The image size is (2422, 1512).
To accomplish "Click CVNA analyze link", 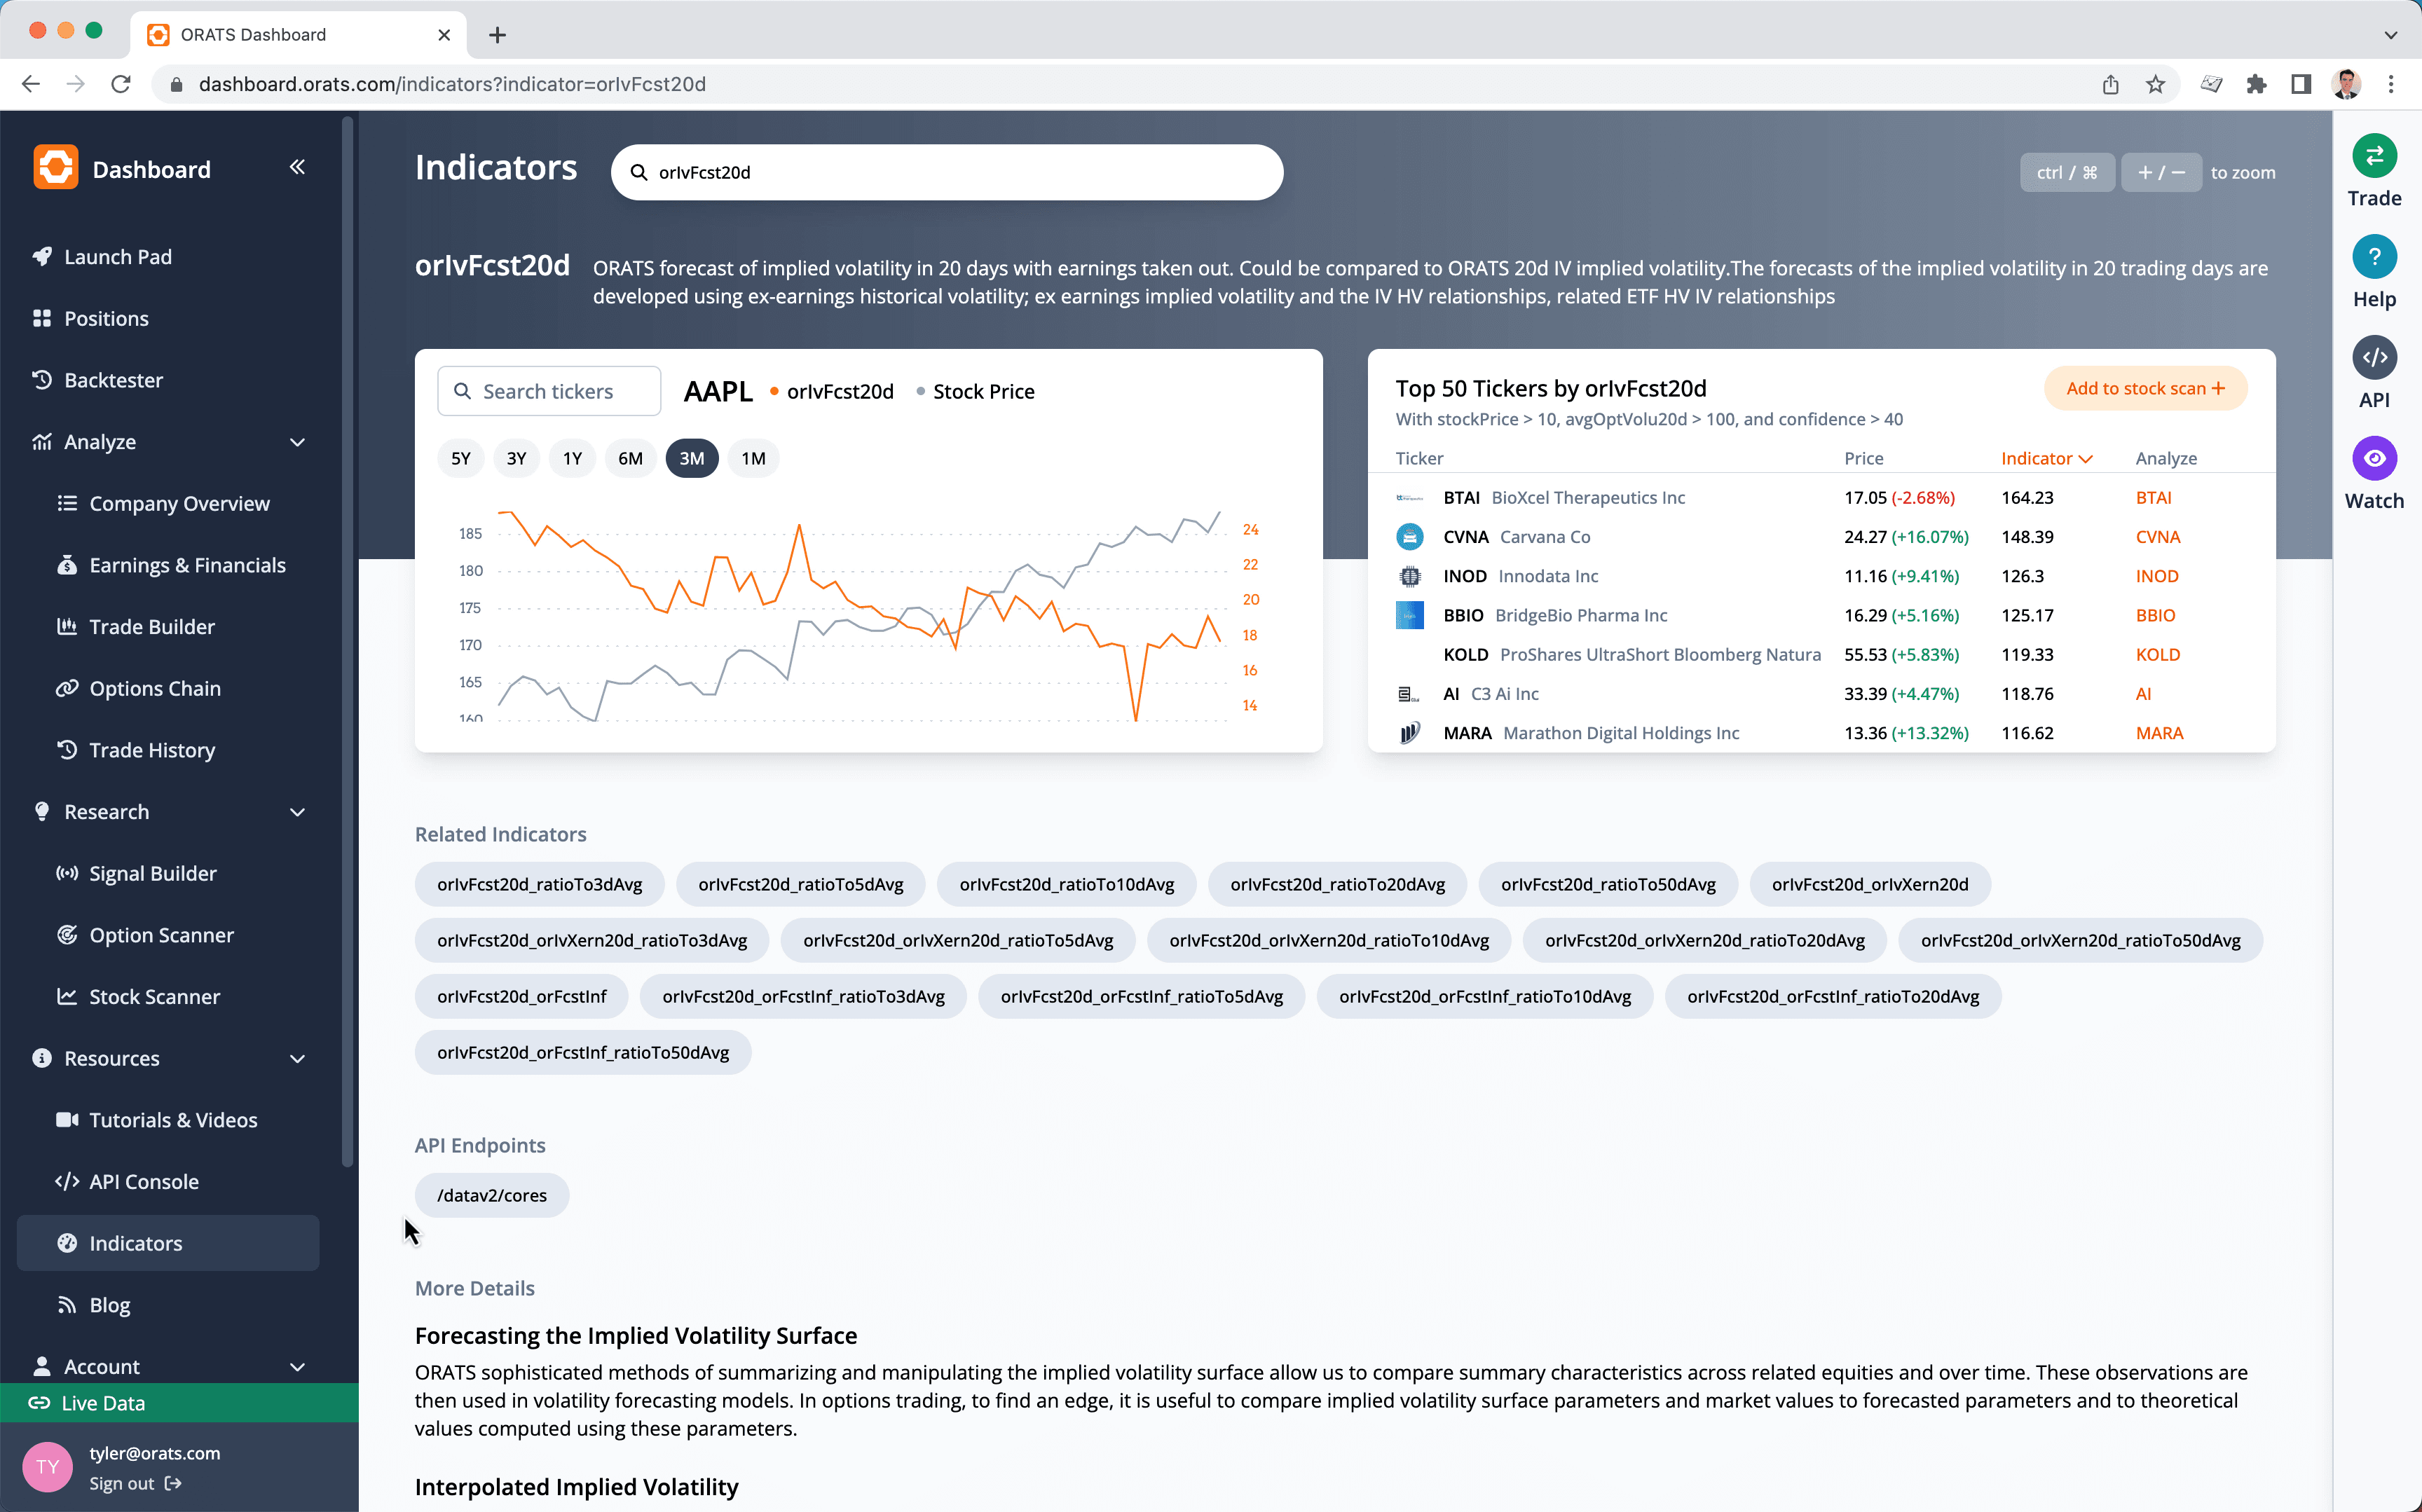I will [2158, 537].
